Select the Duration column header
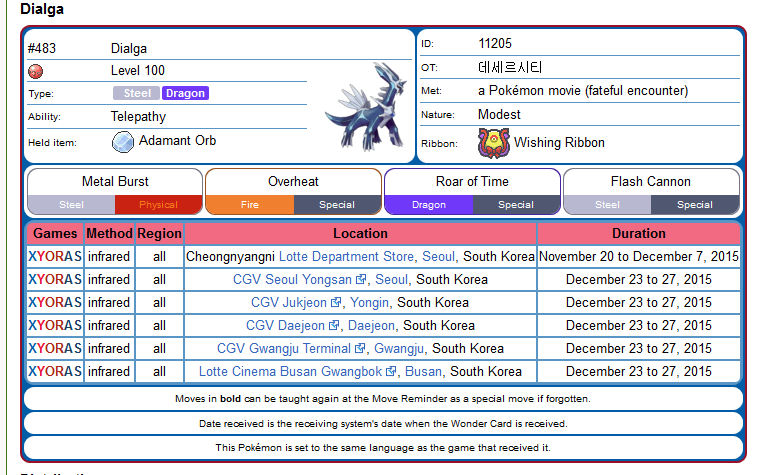 coord(638,233)
